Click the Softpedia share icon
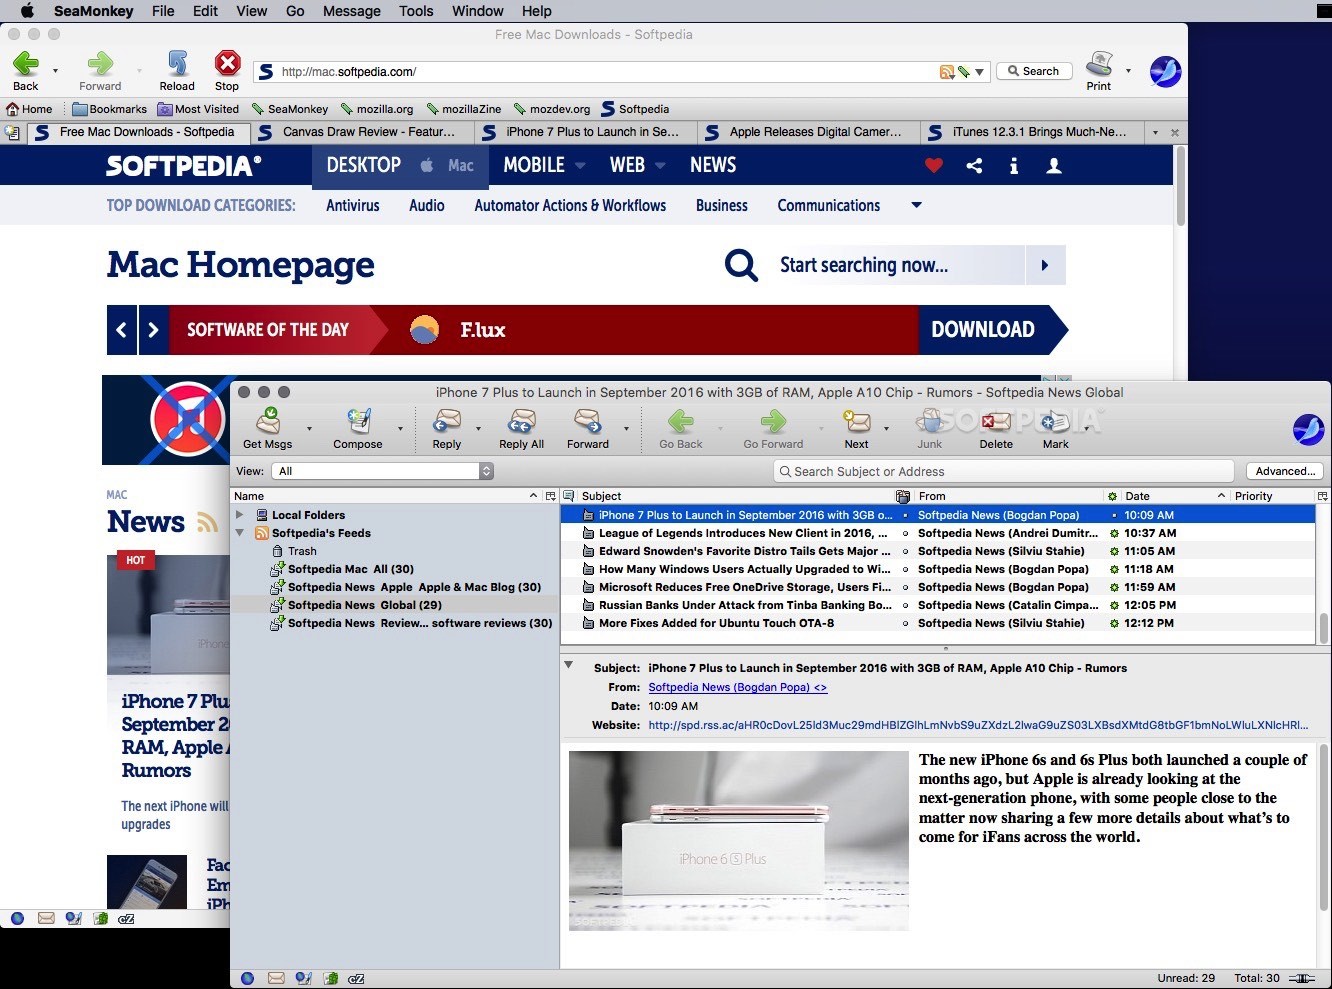Image resolution: width=1332 pixels, height=989 pixels. click(x=974, y=166)
